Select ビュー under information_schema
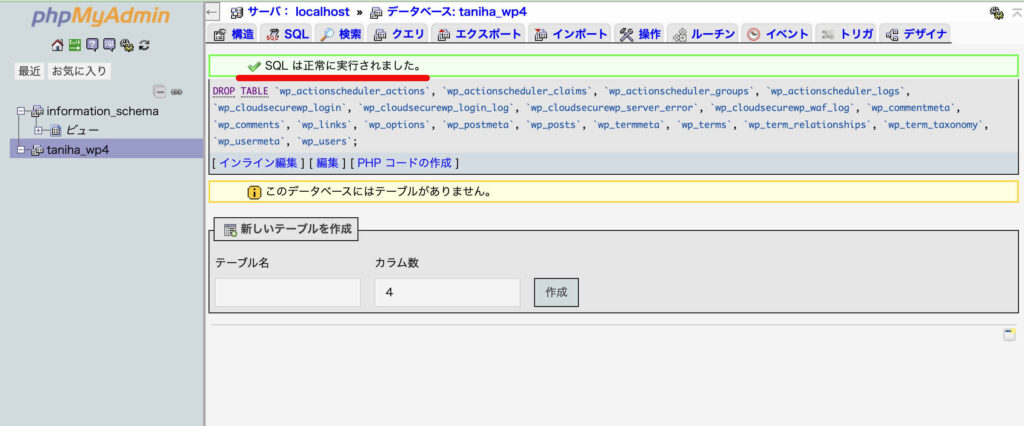This screenshot has height=426, width=1024. tap(82, 131)
